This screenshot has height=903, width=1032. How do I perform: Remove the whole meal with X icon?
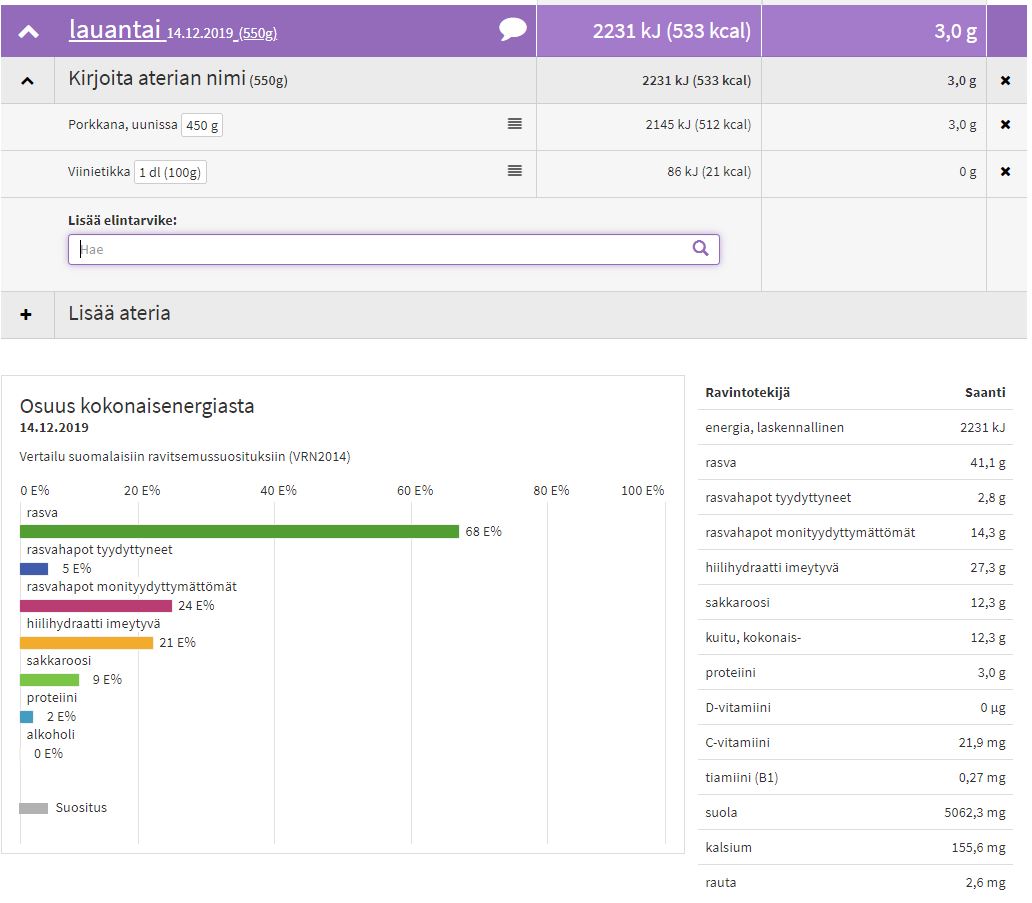point(1005,81)
